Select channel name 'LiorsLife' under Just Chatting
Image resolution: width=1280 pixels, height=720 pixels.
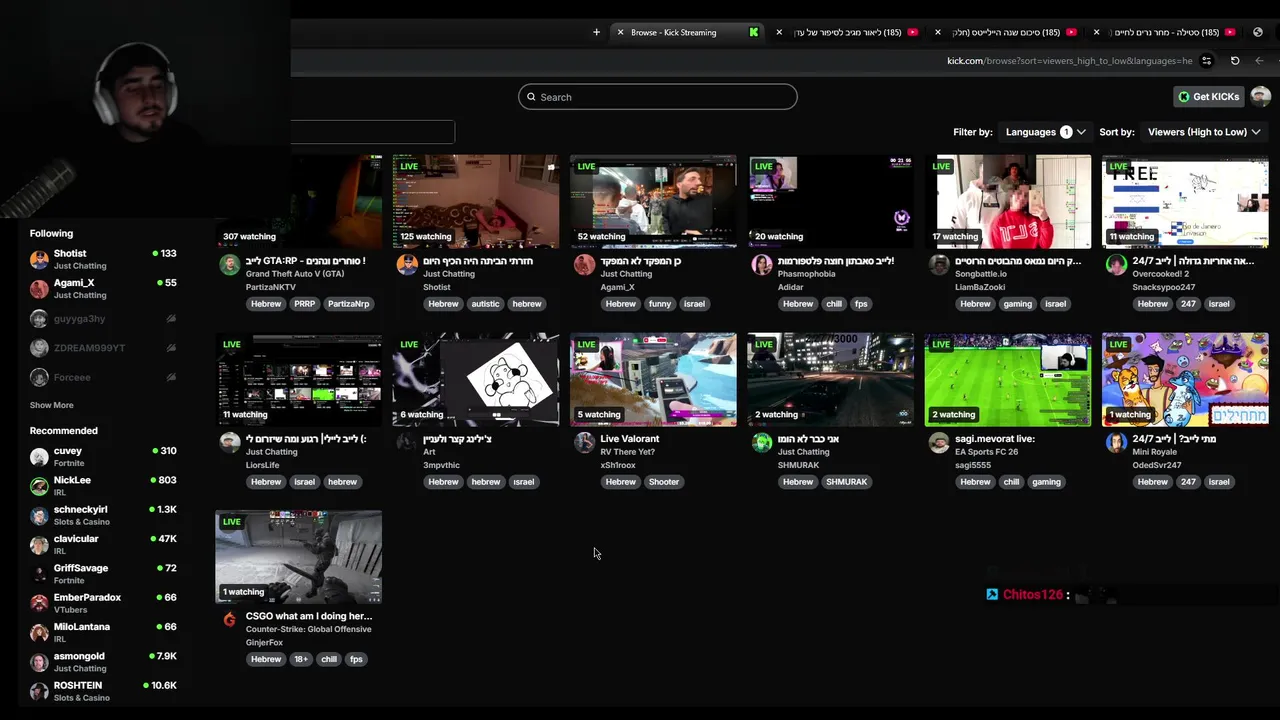[263, 465]
